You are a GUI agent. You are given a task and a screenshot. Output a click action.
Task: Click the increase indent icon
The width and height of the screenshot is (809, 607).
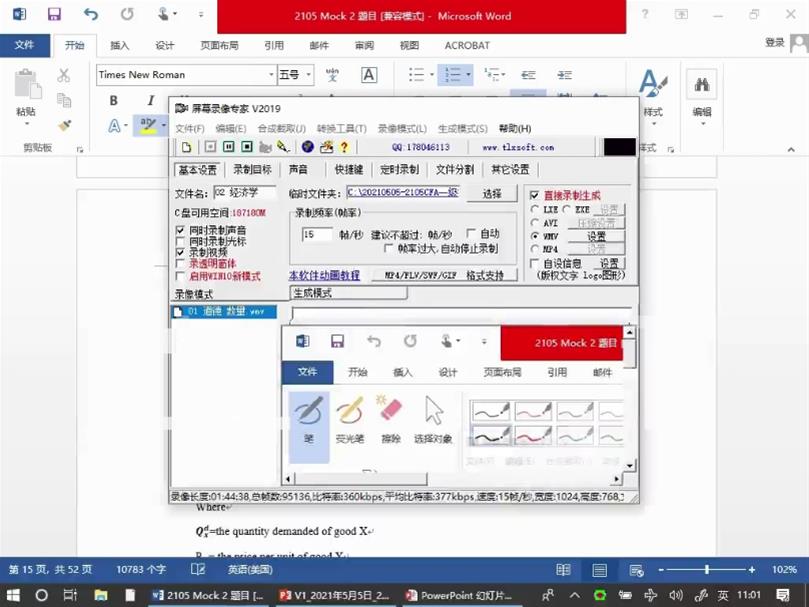[564, 75]
